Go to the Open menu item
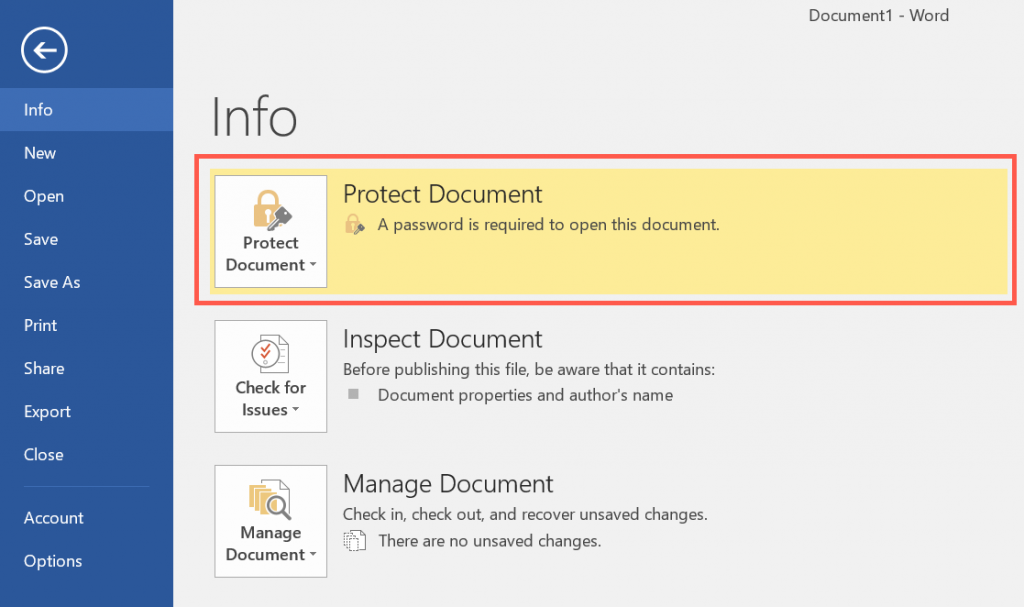 click(44, 196)
